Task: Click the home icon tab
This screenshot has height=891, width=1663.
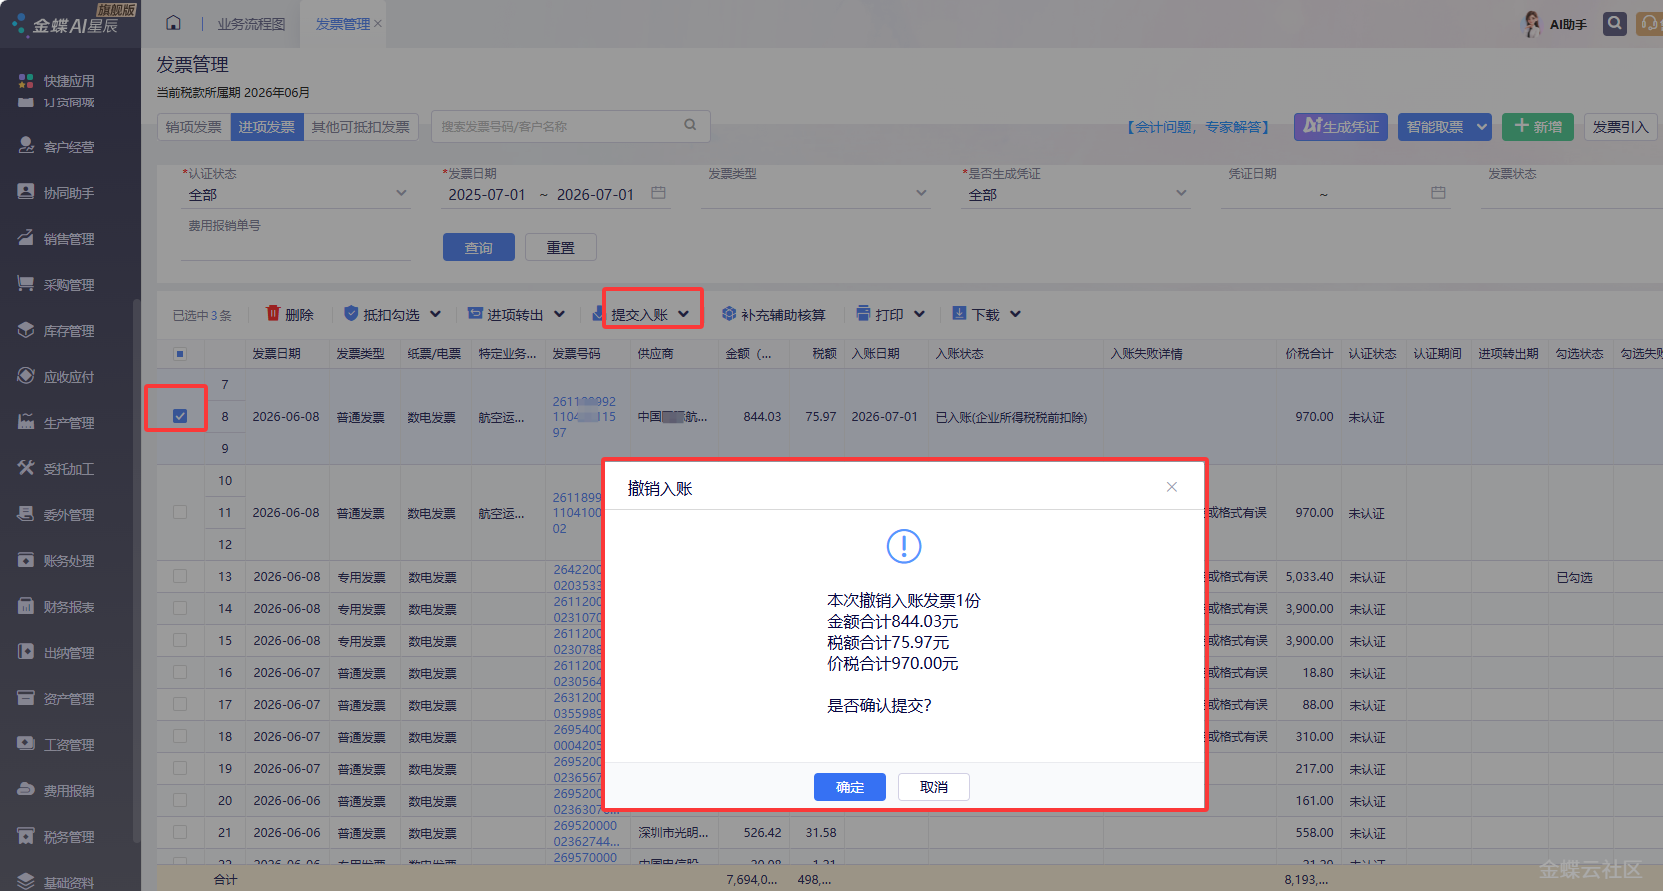Action: pos(173,23)
